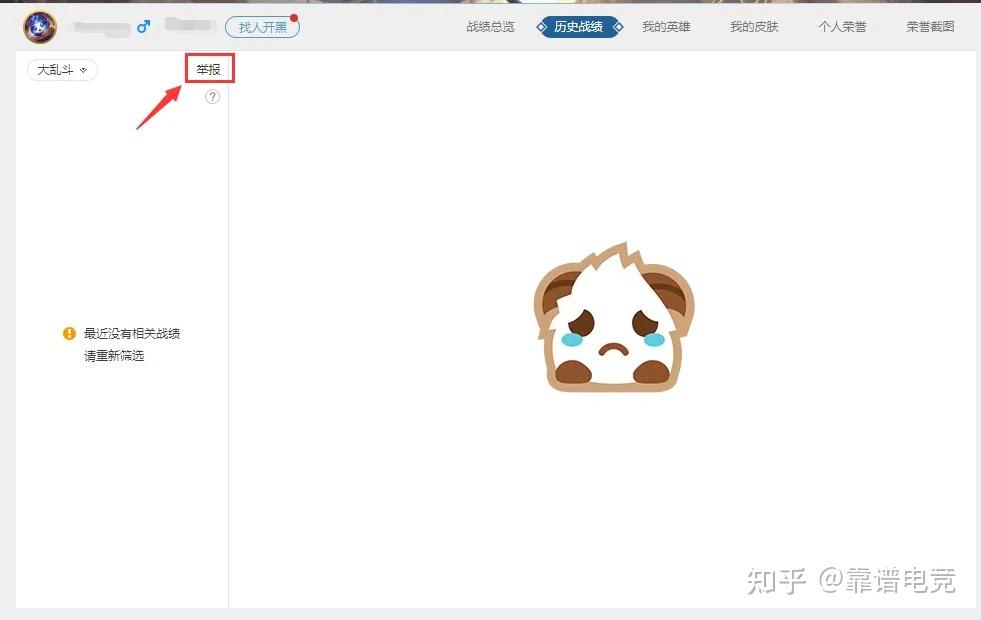Viewport: 981px width, 620px height.
Task: Open the 我的英雄 tab
Action: (666, 27)
